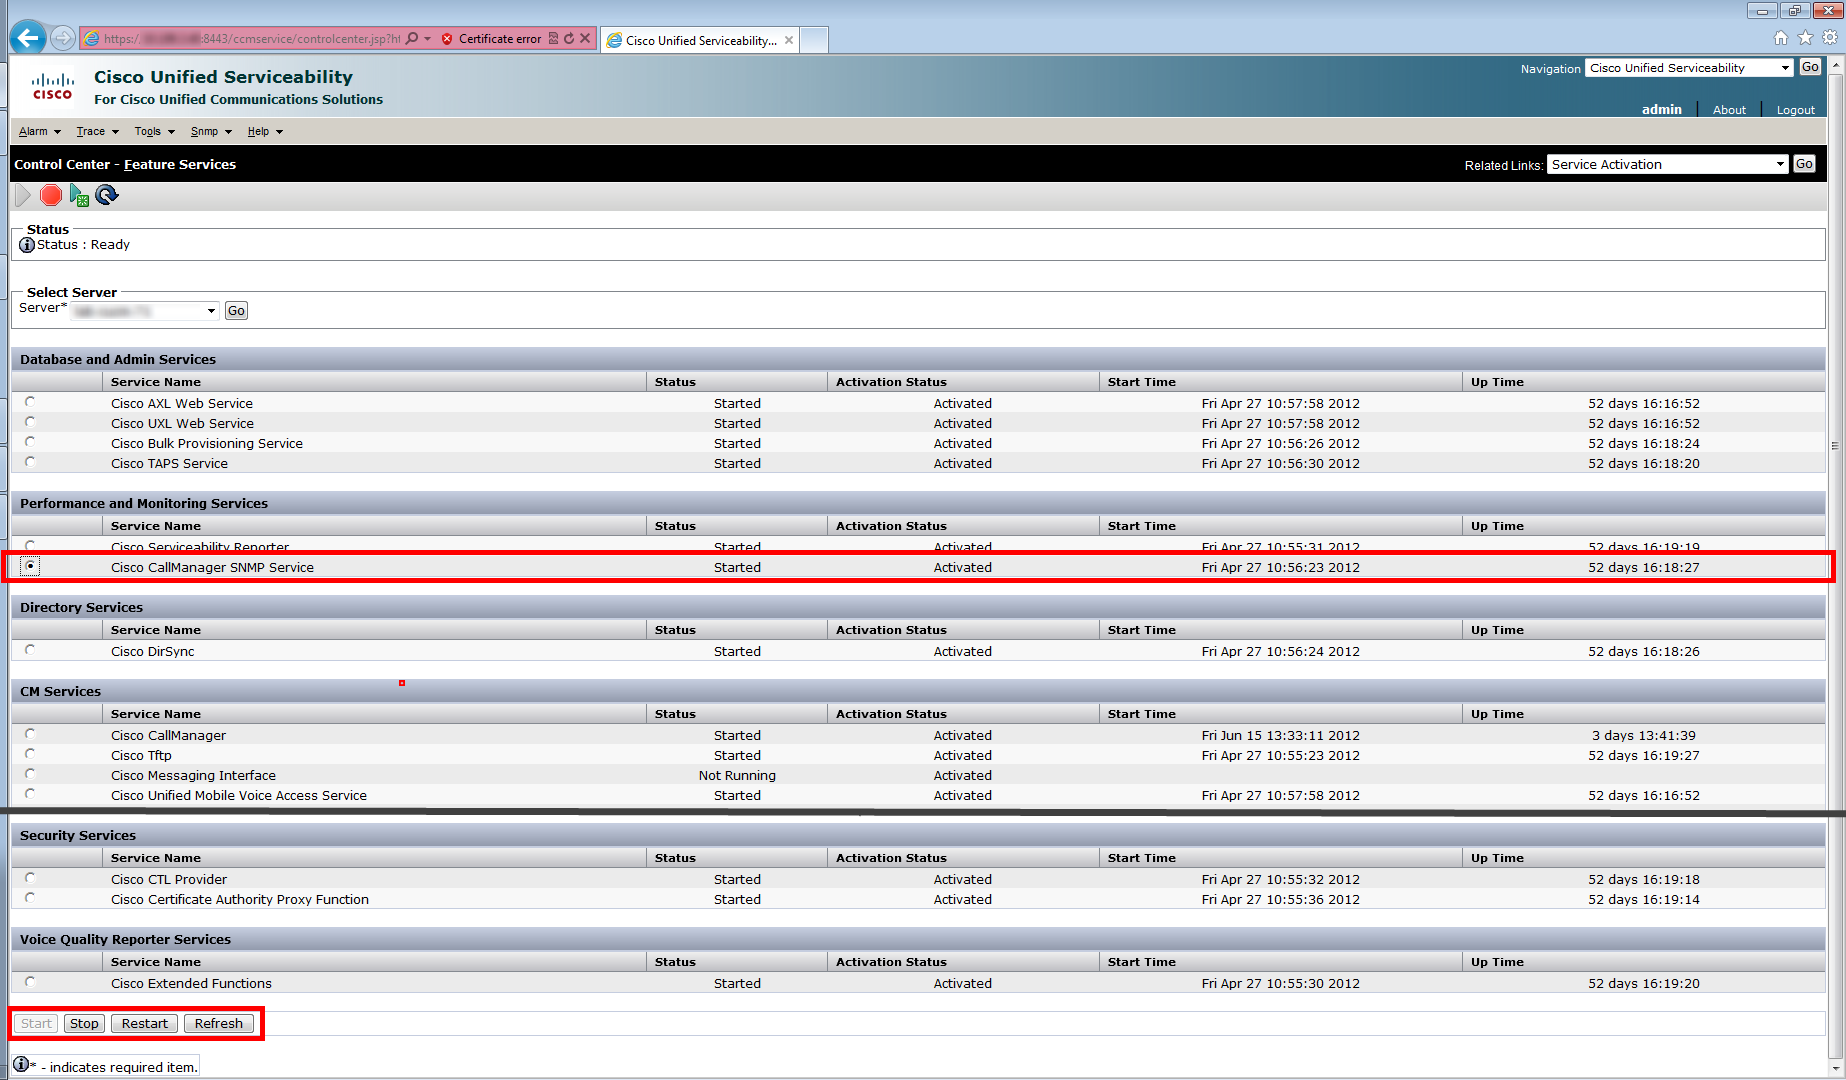Open the Certificate error security report
Screen dimensions: 1846x1080
492,39
